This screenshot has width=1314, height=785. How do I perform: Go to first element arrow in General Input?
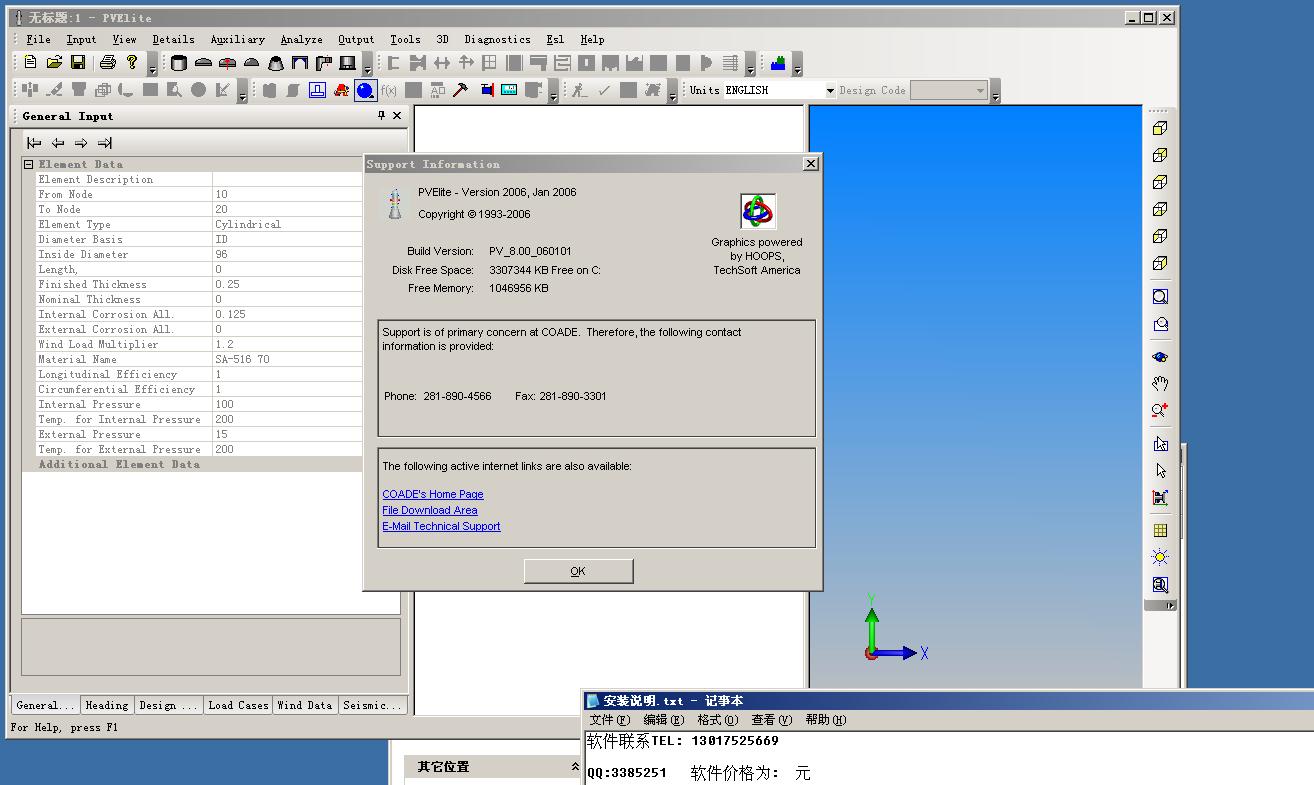(x=34, y=143)
